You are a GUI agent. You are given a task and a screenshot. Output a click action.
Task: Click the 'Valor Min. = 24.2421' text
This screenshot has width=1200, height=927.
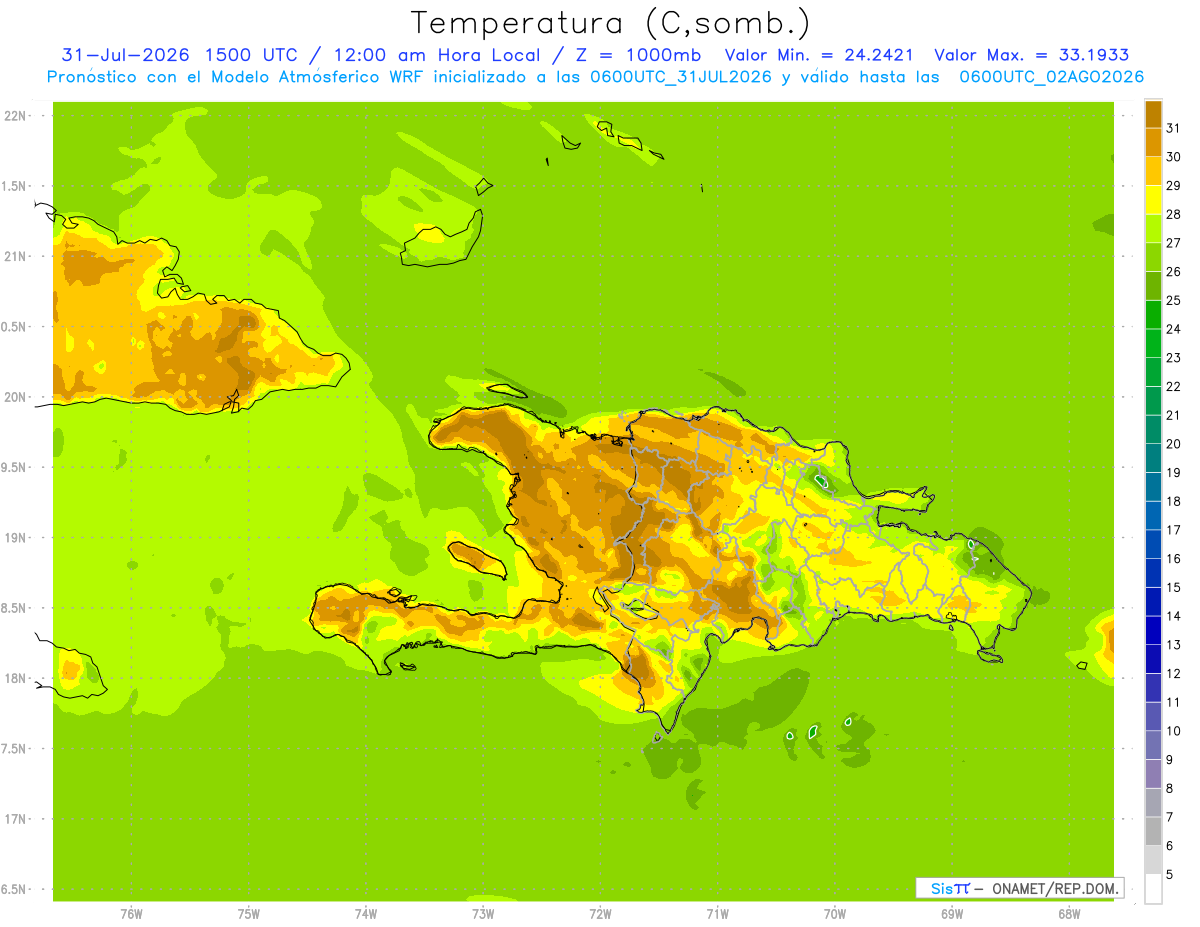pos(820,55)
